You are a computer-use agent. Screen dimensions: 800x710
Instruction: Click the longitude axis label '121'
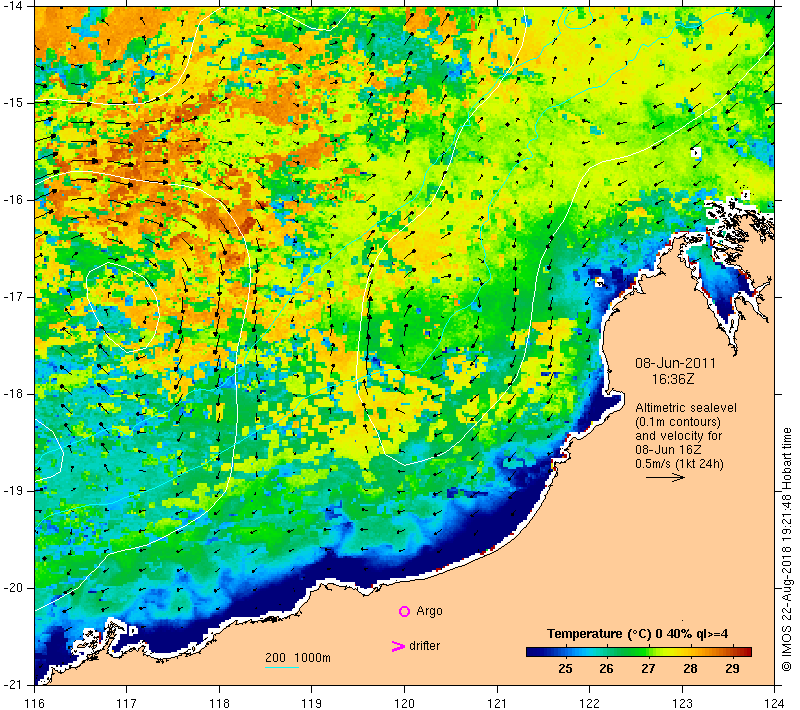coord(497,703)
